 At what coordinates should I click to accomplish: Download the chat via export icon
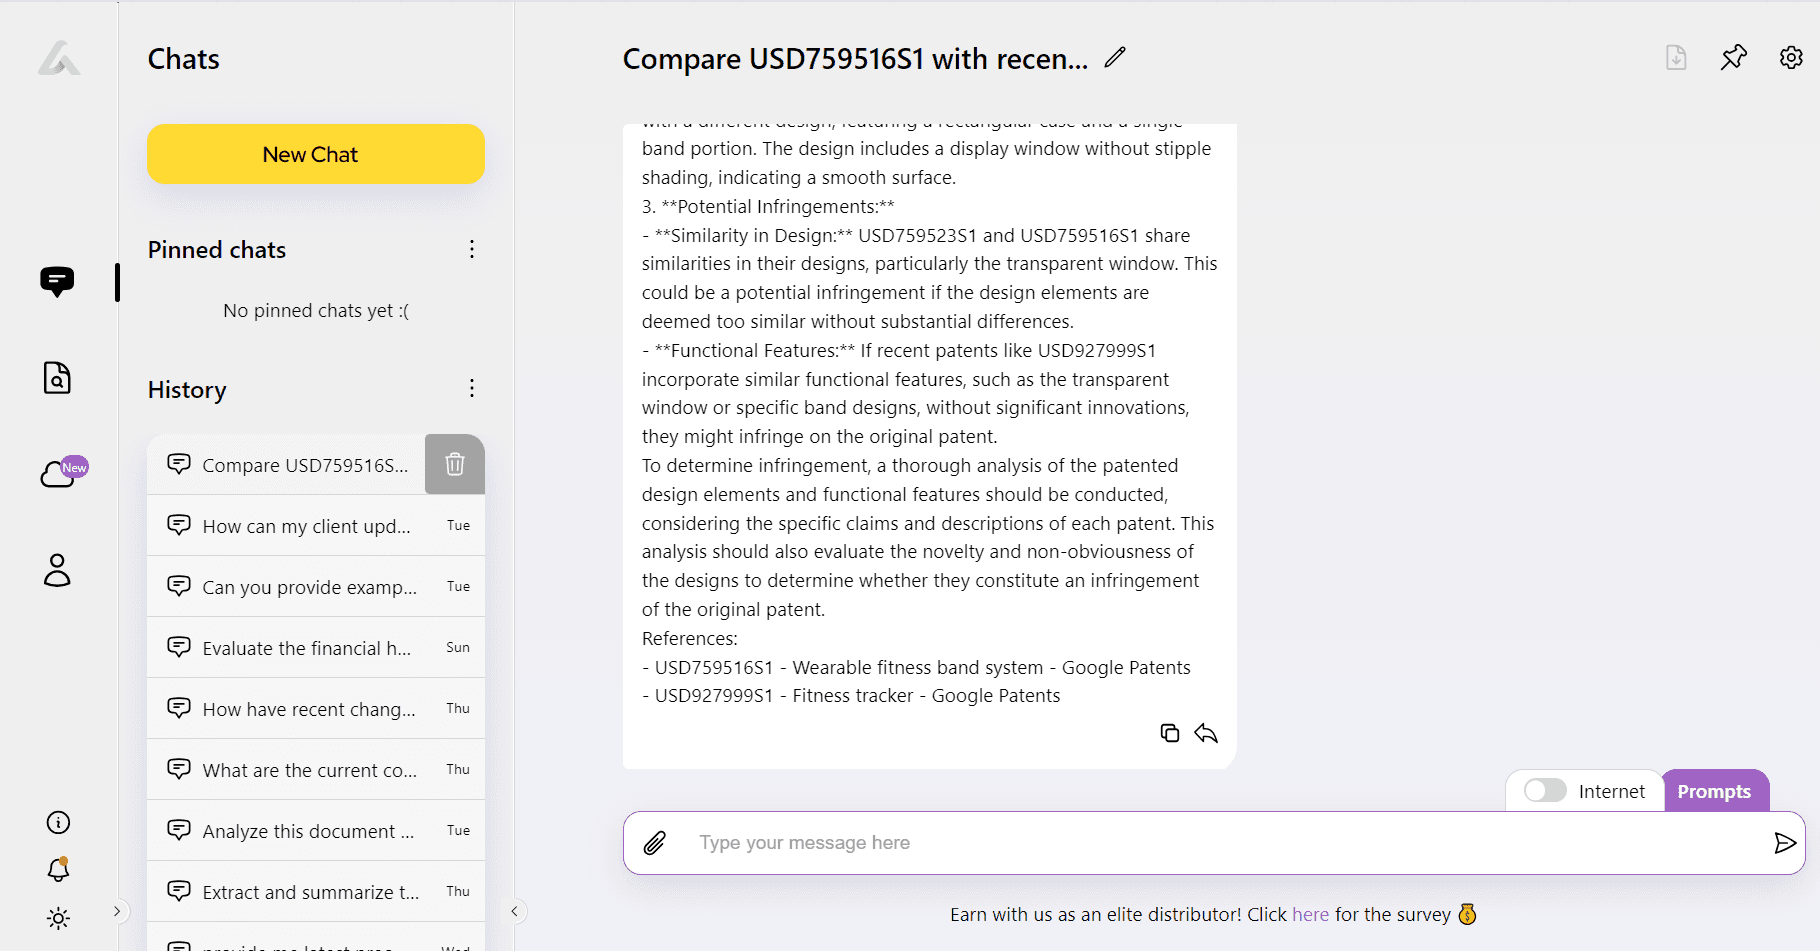(1676, 58)
